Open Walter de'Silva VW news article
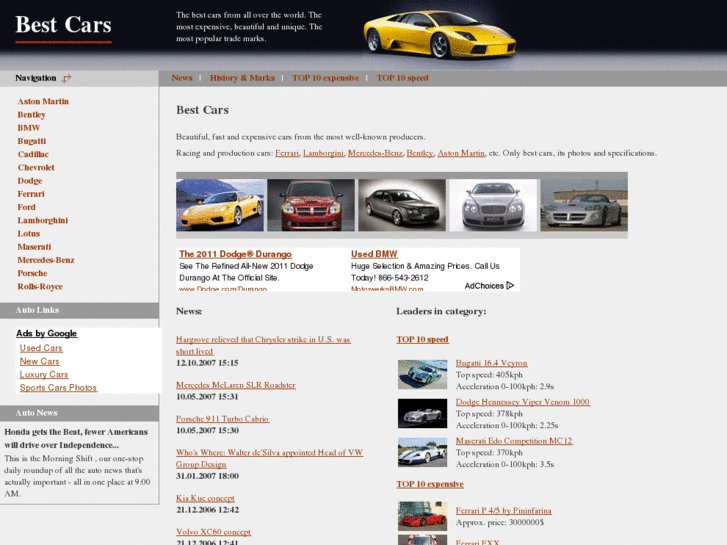The height and width of the screenshot is (545, 727). [269, 458]
